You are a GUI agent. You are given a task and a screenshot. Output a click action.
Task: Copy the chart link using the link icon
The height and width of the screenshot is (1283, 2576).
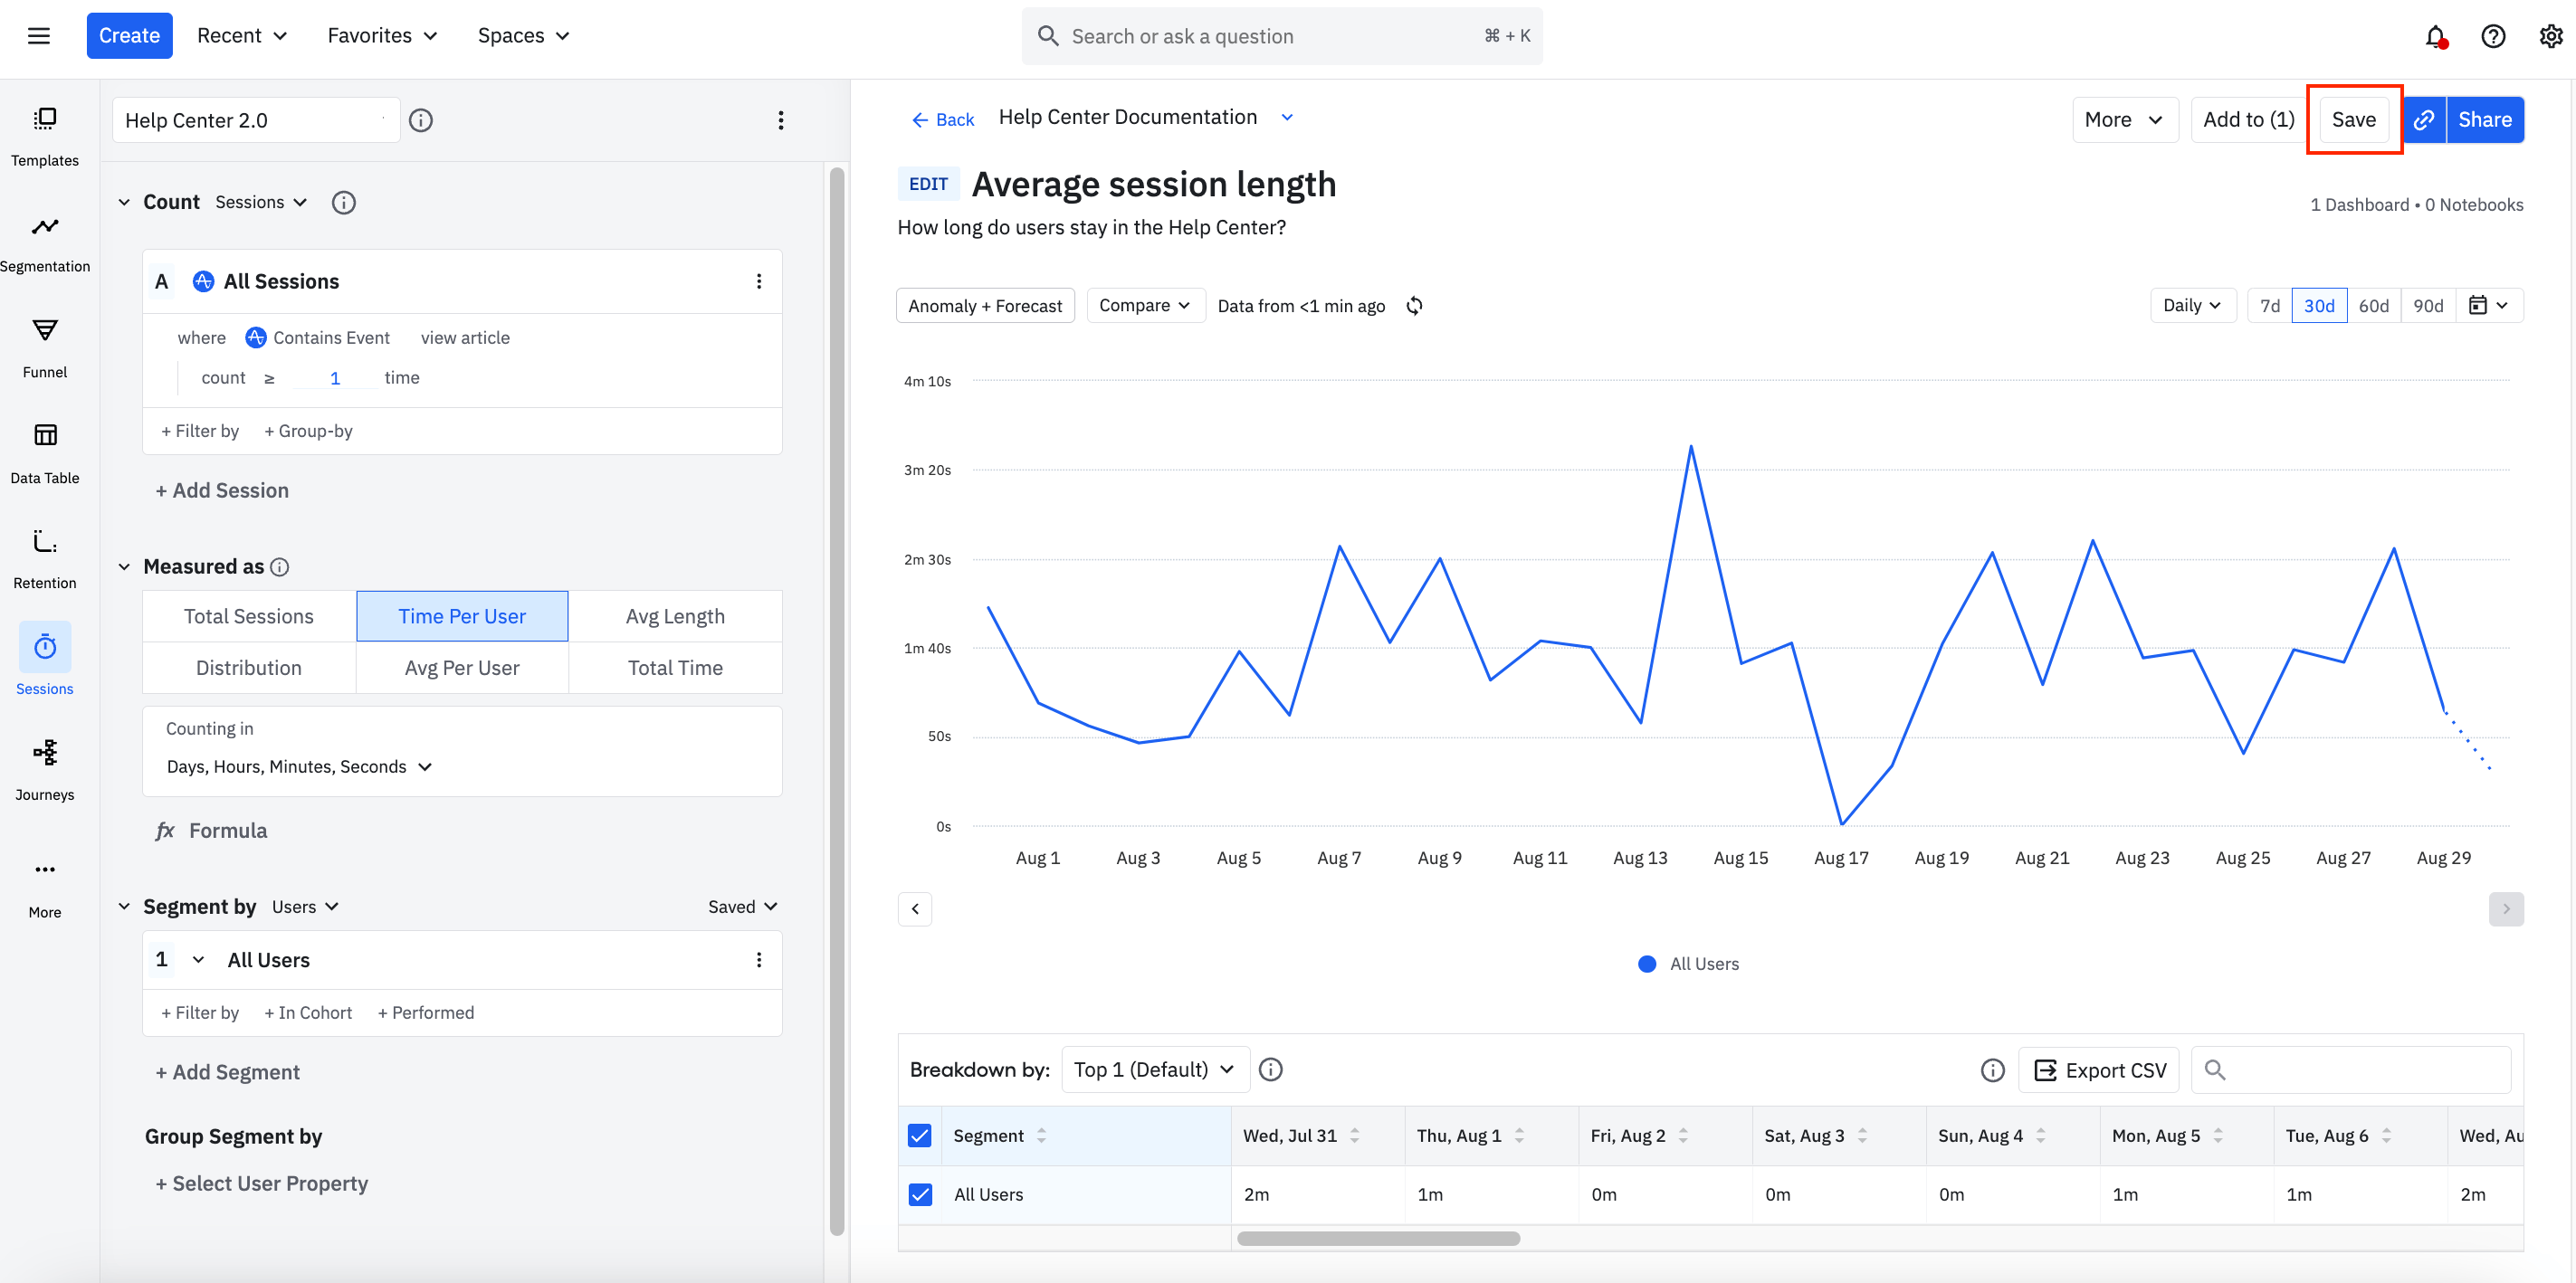(x=2423, y=120)
